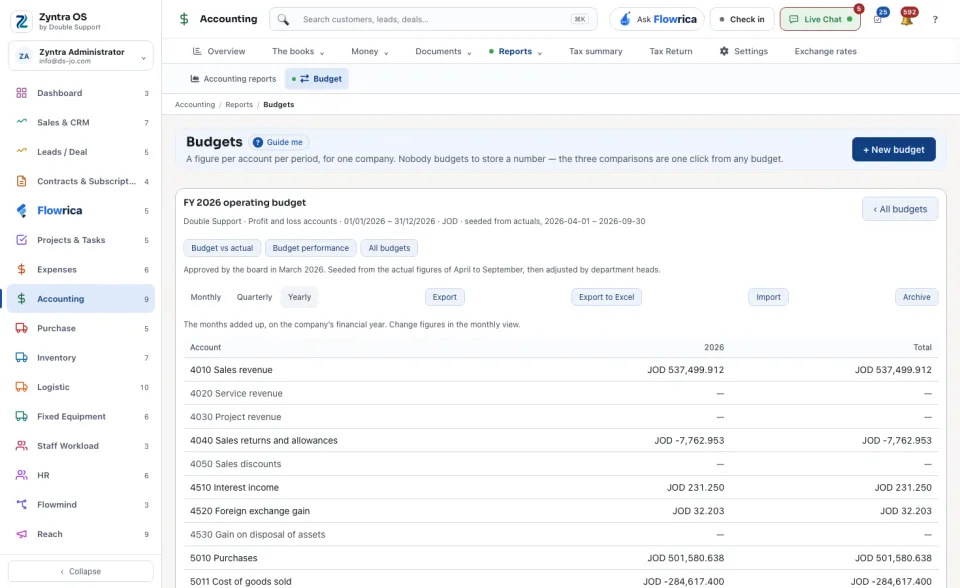Click the Dashboard grid icon in sidebar
This screenshot has width=960, height=588.
coord(21,93)
